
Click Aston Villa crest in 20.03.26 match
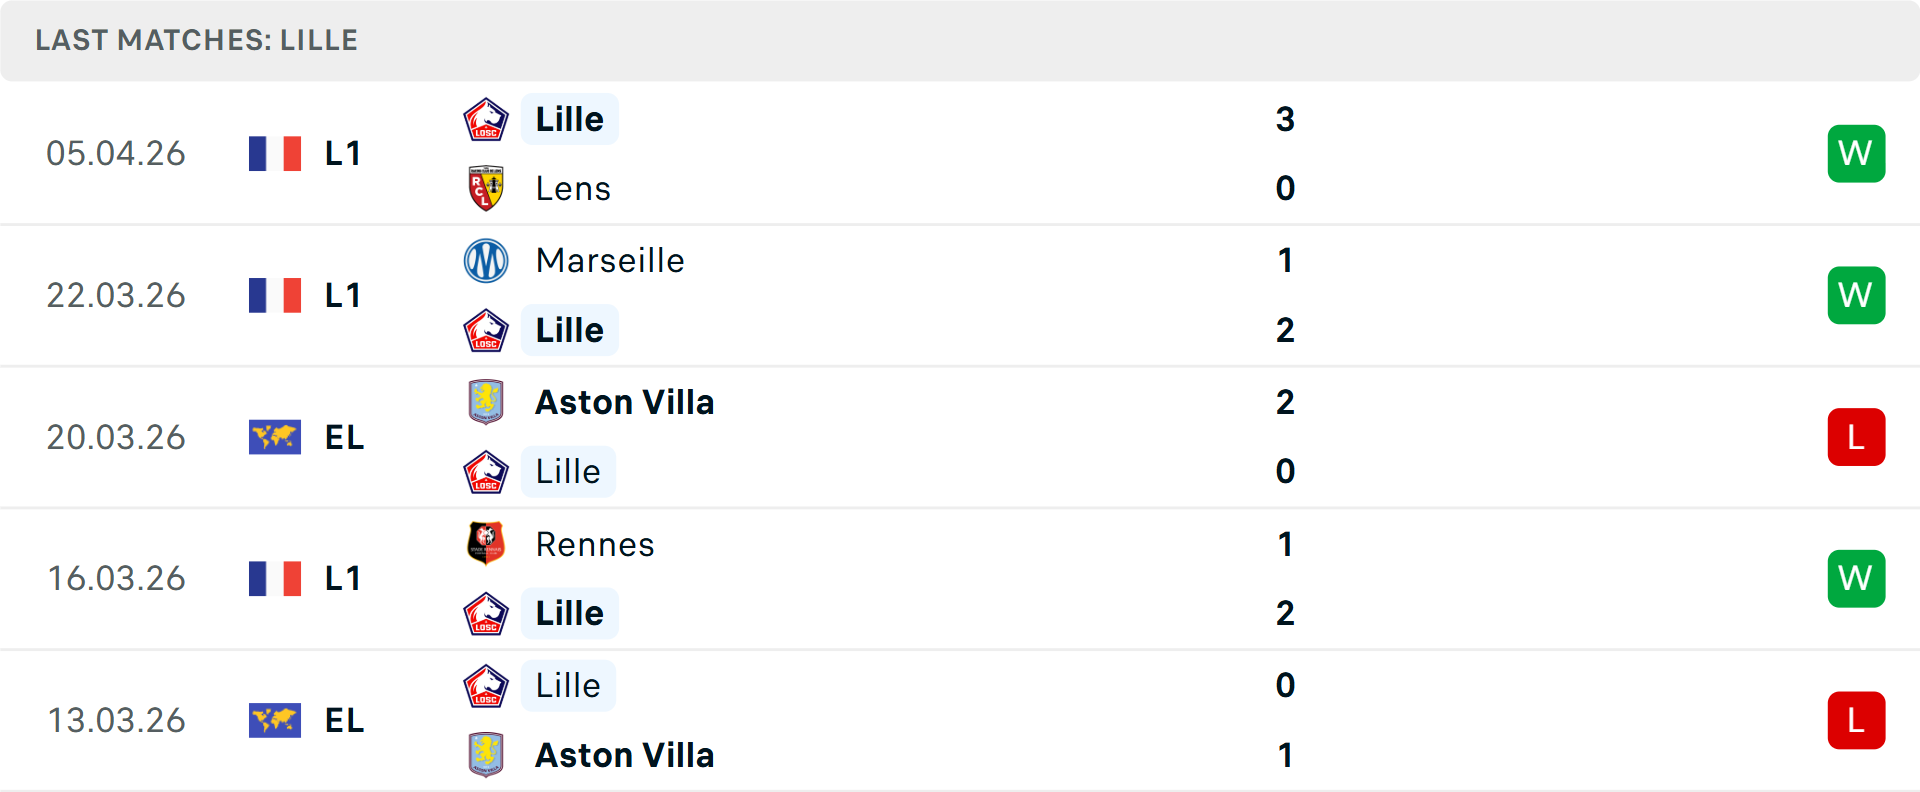click(486, 402)
